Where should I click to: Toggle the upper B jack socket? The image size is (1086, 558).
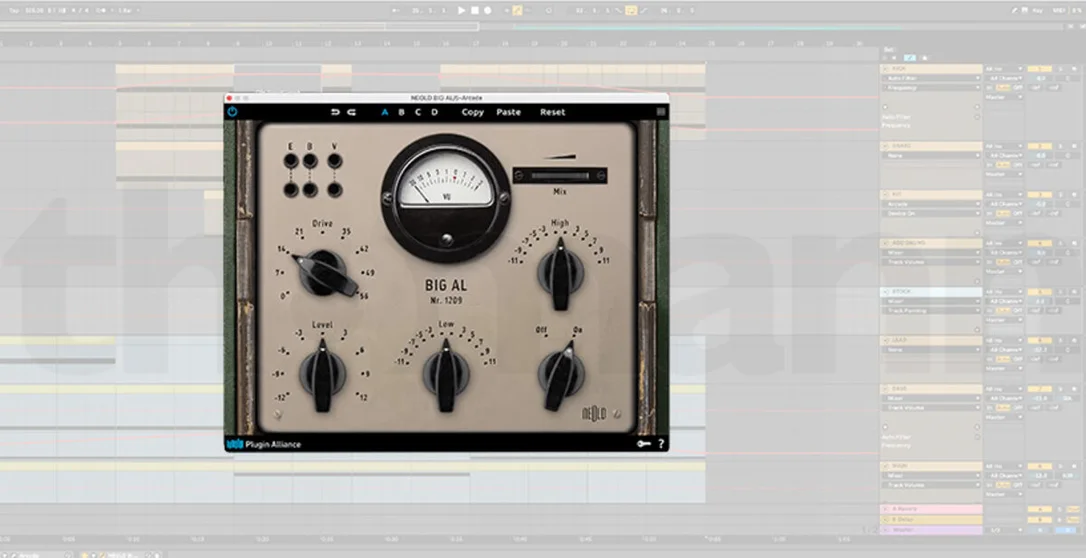[x=310, y=161]
